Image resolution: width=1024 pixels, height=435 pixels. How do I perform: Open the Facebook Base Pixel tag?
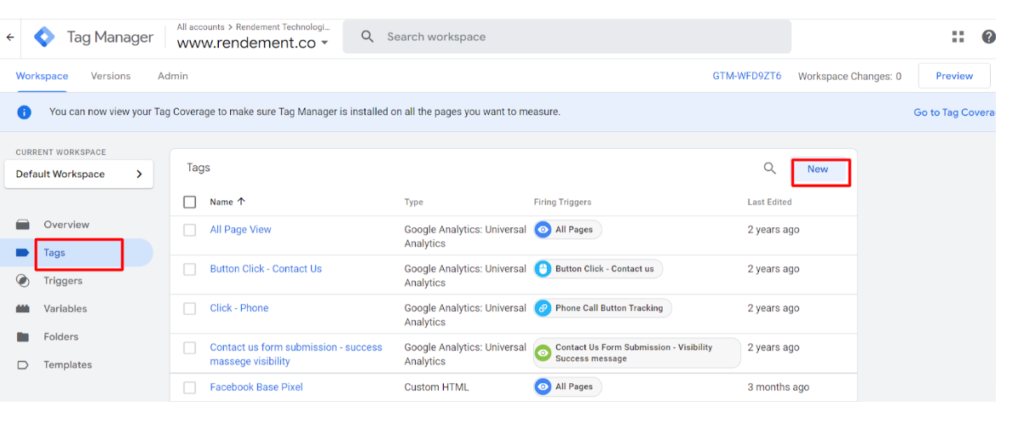pos(256,387)
